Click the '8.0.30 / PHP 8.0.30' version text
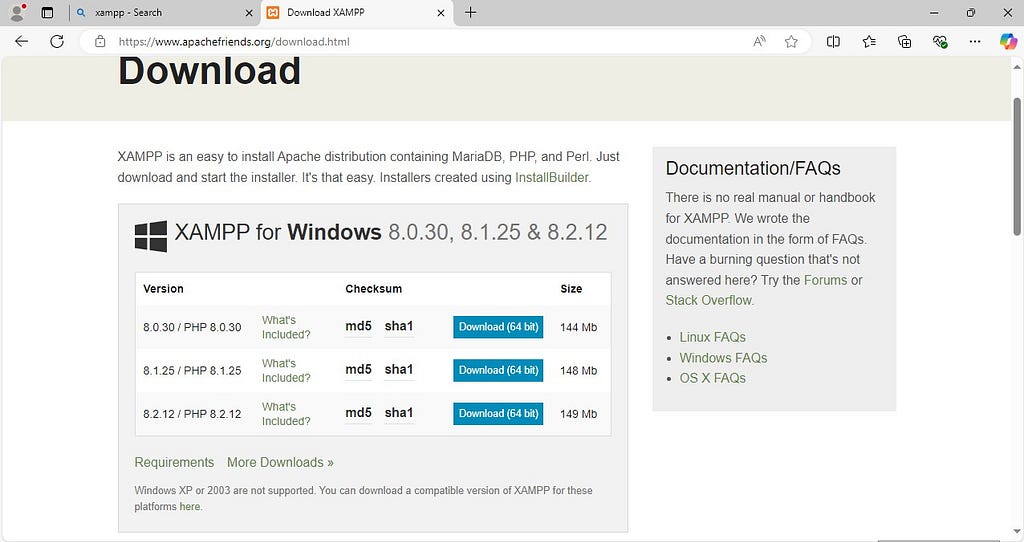The height and width of the screenshot is (542, 1024). coord(192,327)
